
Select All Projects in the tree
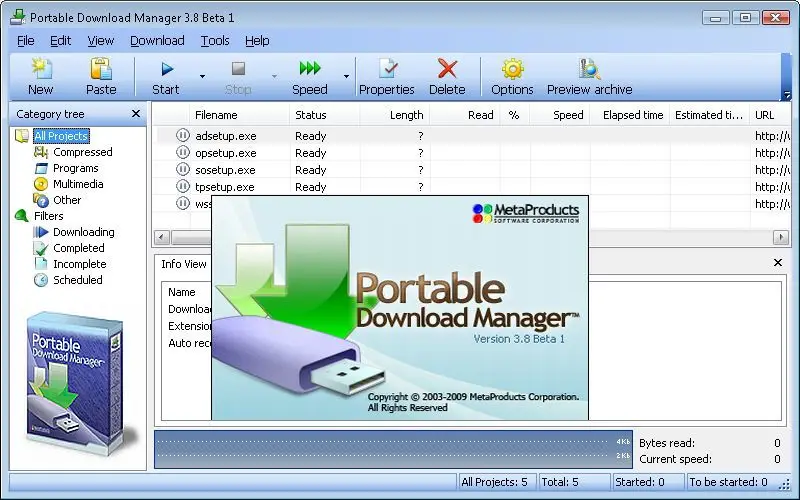(61, 136)
